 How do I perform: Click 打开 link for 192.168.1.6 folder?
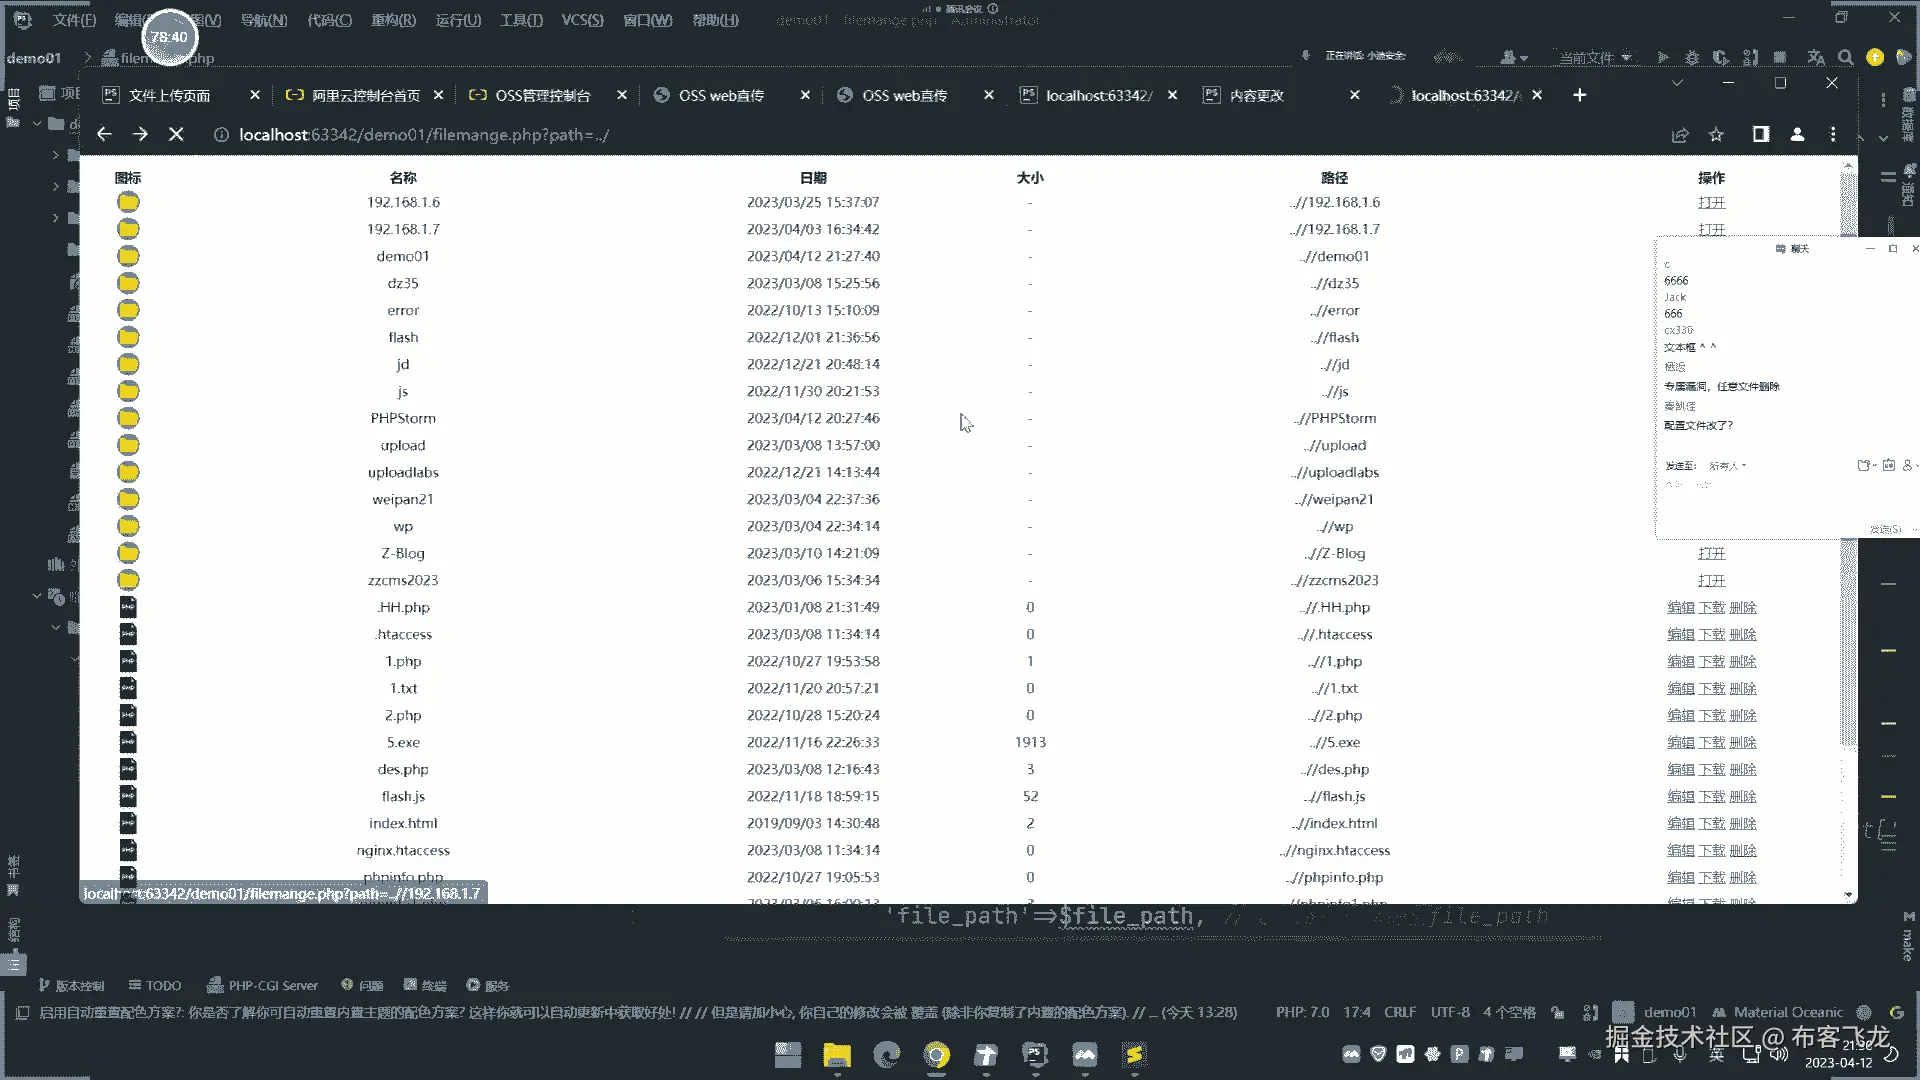coord(1711,202)
